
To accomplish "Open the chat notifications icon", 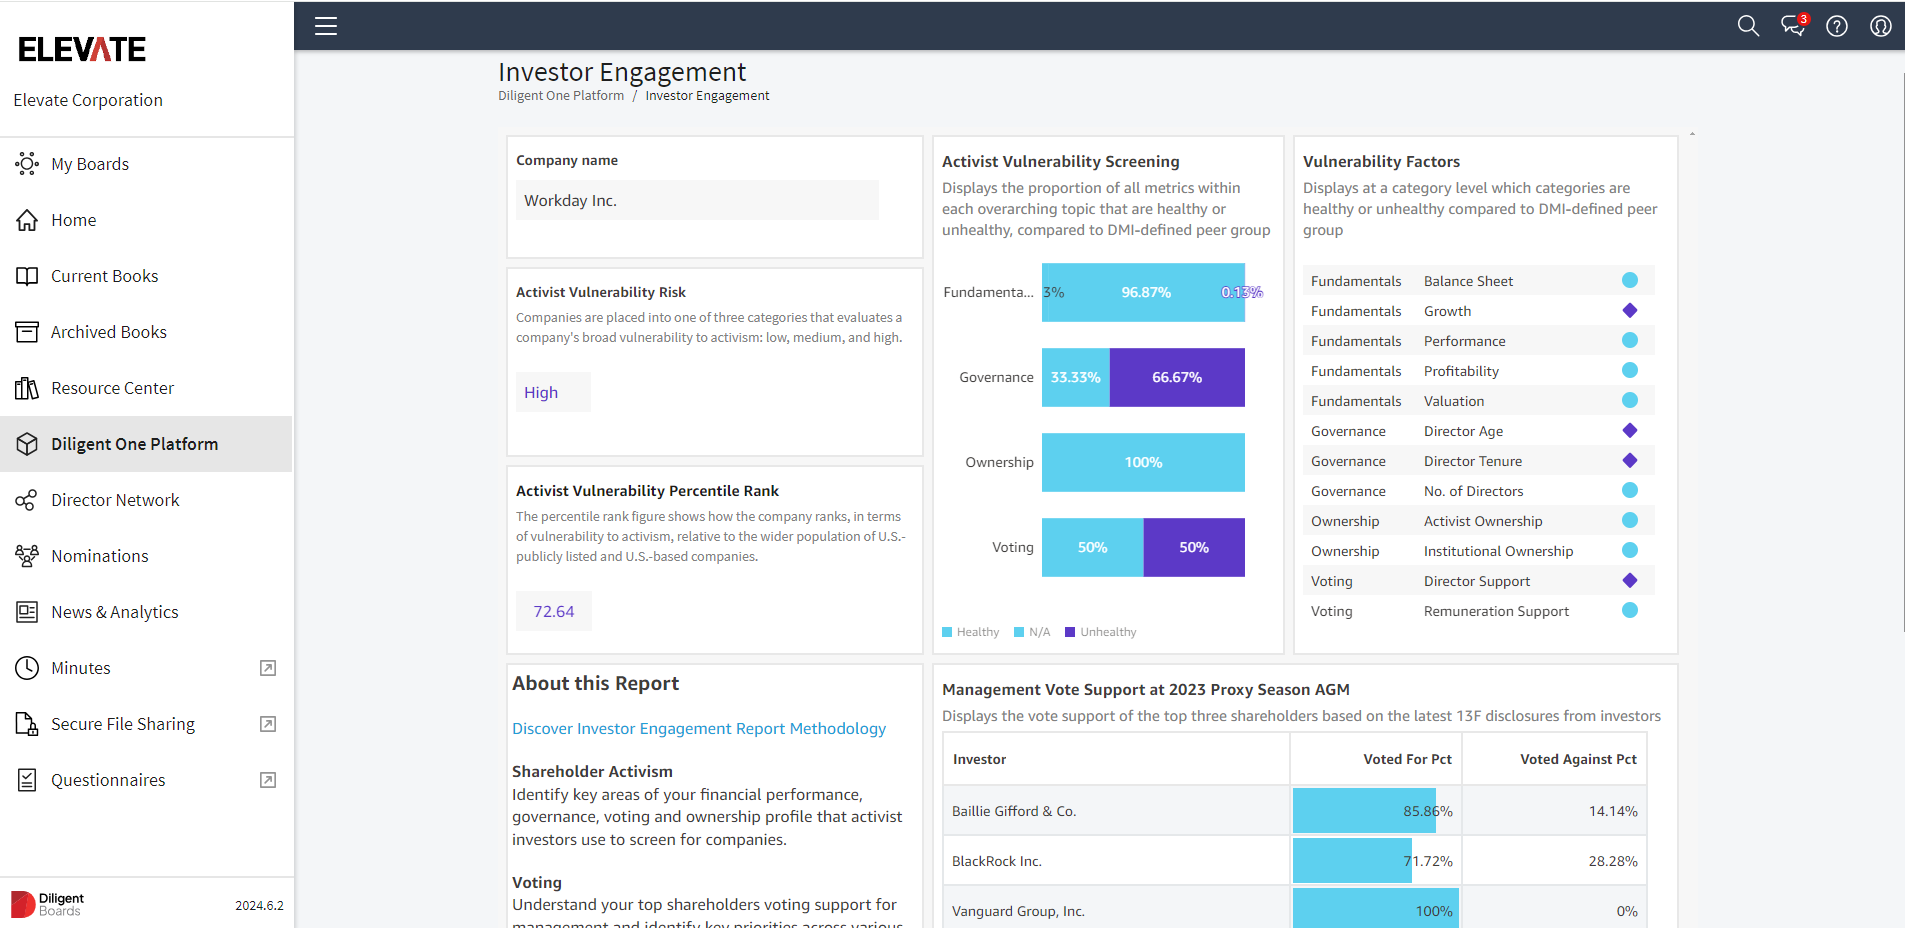I will click(1793, 26).
